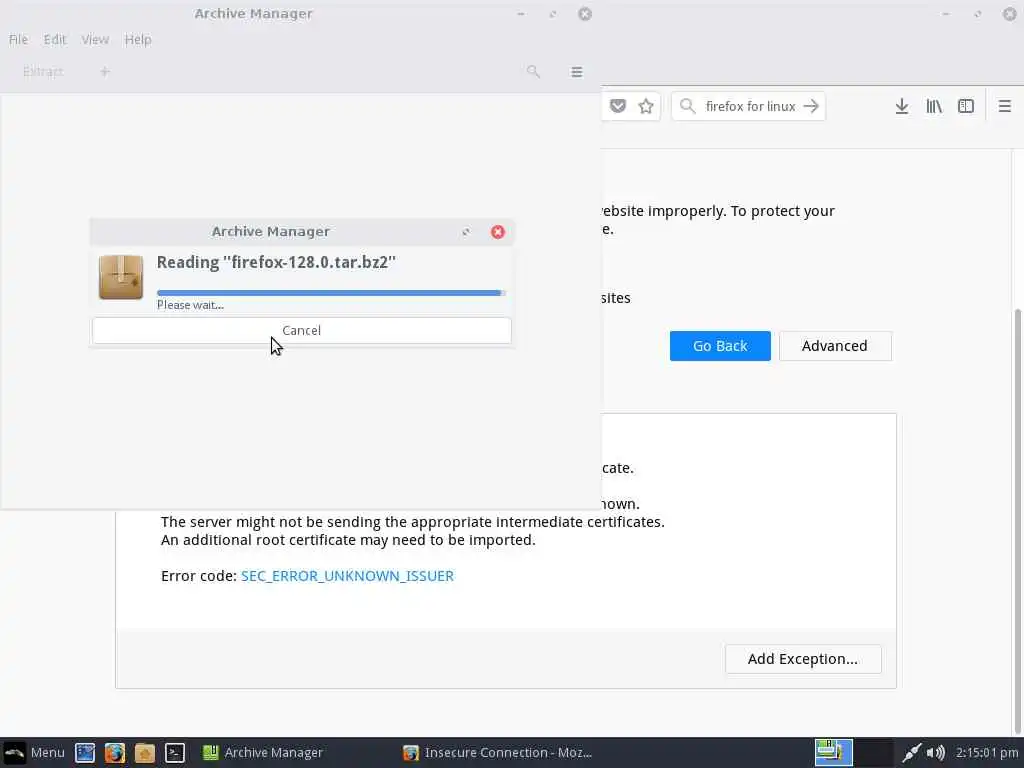1024x768 pixels.
Task: Save page to Pocket in Firefox
Action: (x=618, y=106)
